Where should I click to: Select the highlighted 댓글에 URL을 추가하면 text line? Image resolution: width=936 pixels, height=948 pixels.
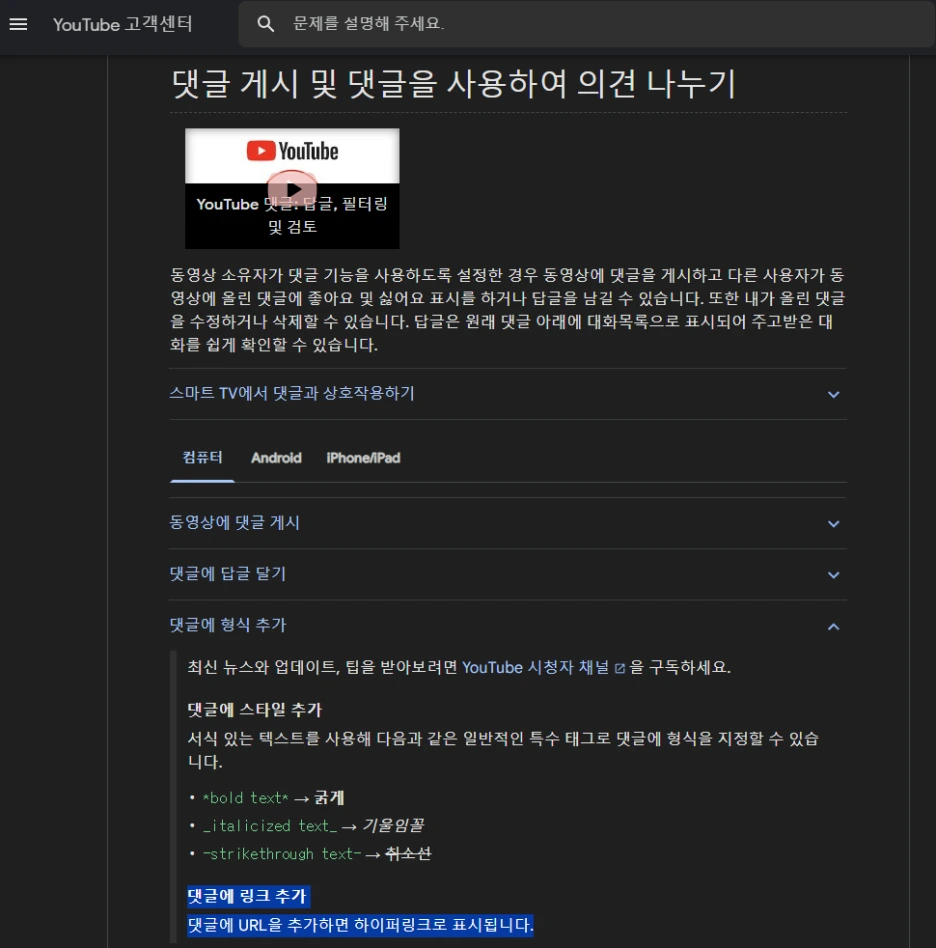(360, 924)
